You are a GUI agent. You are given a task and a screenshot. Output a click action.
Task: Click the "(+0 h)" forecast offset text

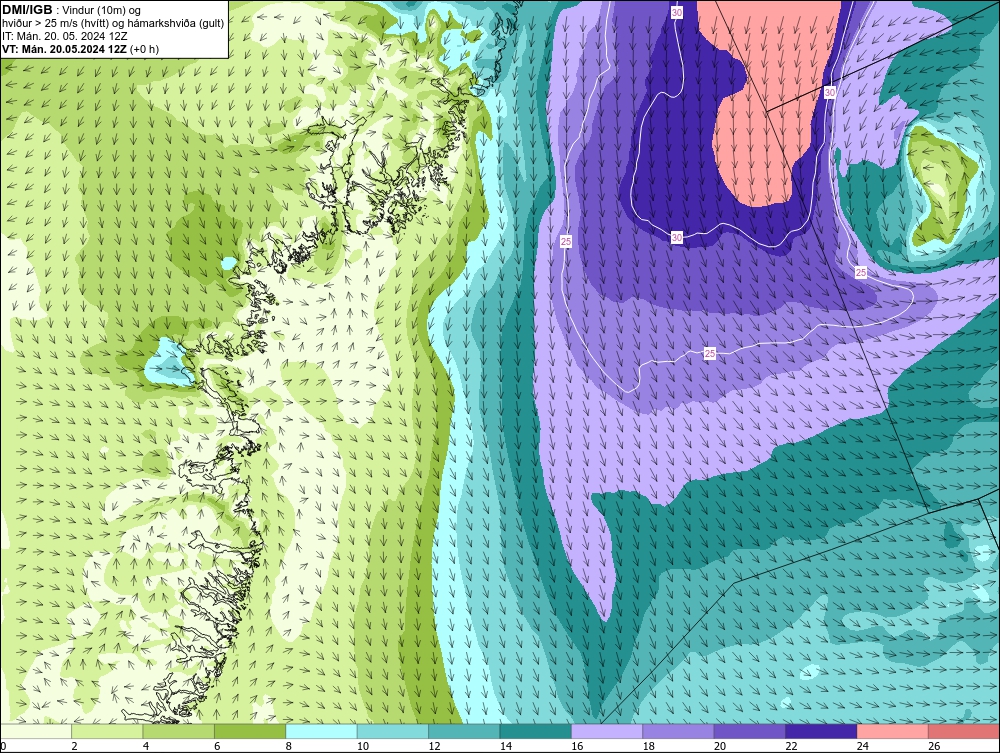click(144, 49)
